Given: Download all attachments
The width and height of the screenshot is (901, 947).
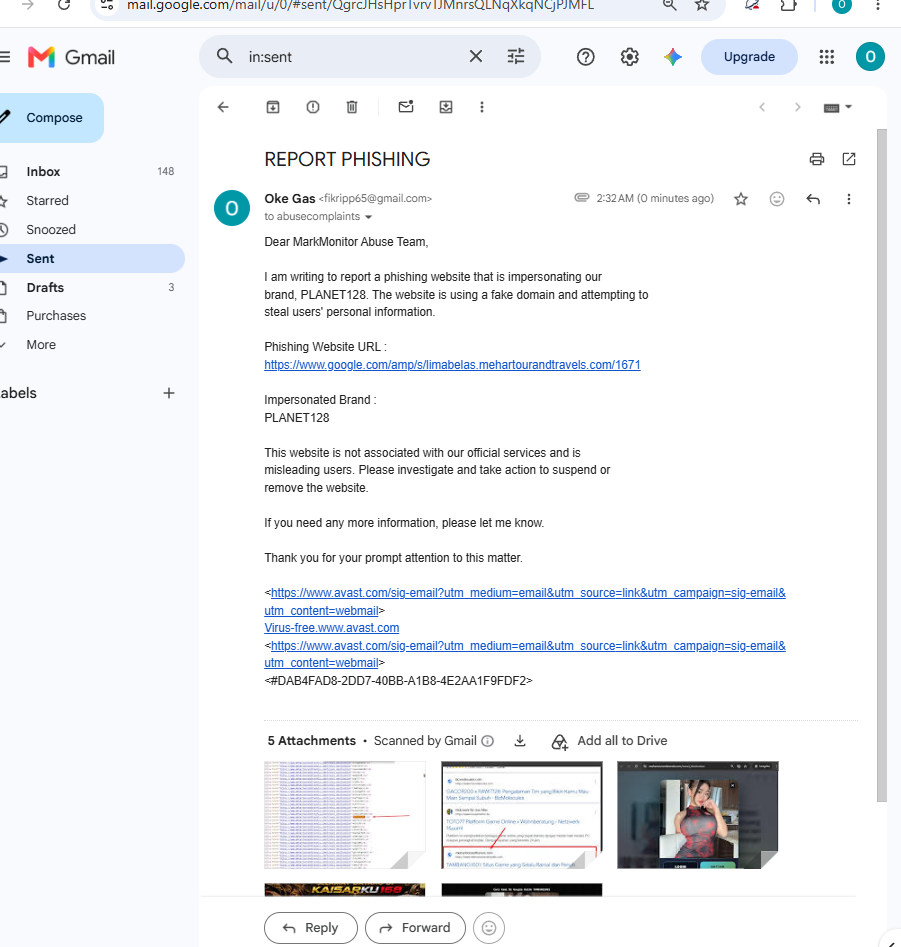Looking at the screenshot, I should click(x=519, y=740).
